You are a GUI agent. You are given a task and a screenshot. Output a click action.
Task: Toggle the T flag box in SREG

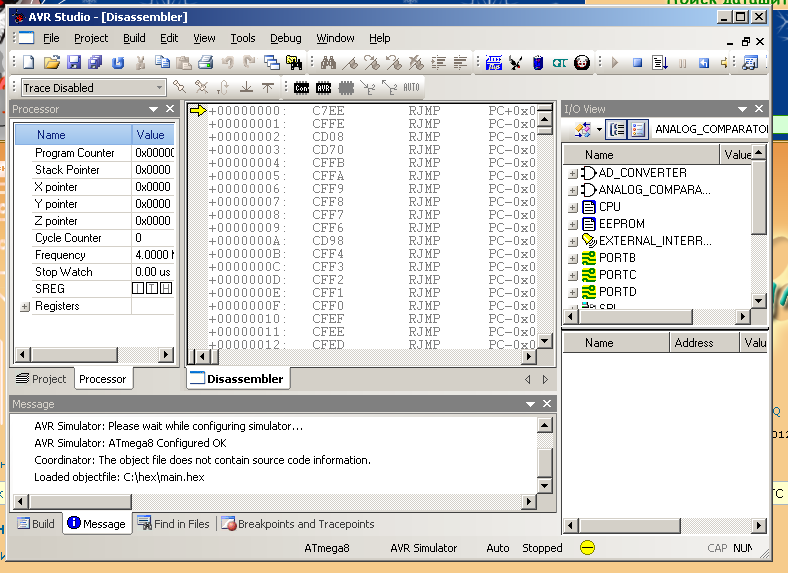coord(152,288)
